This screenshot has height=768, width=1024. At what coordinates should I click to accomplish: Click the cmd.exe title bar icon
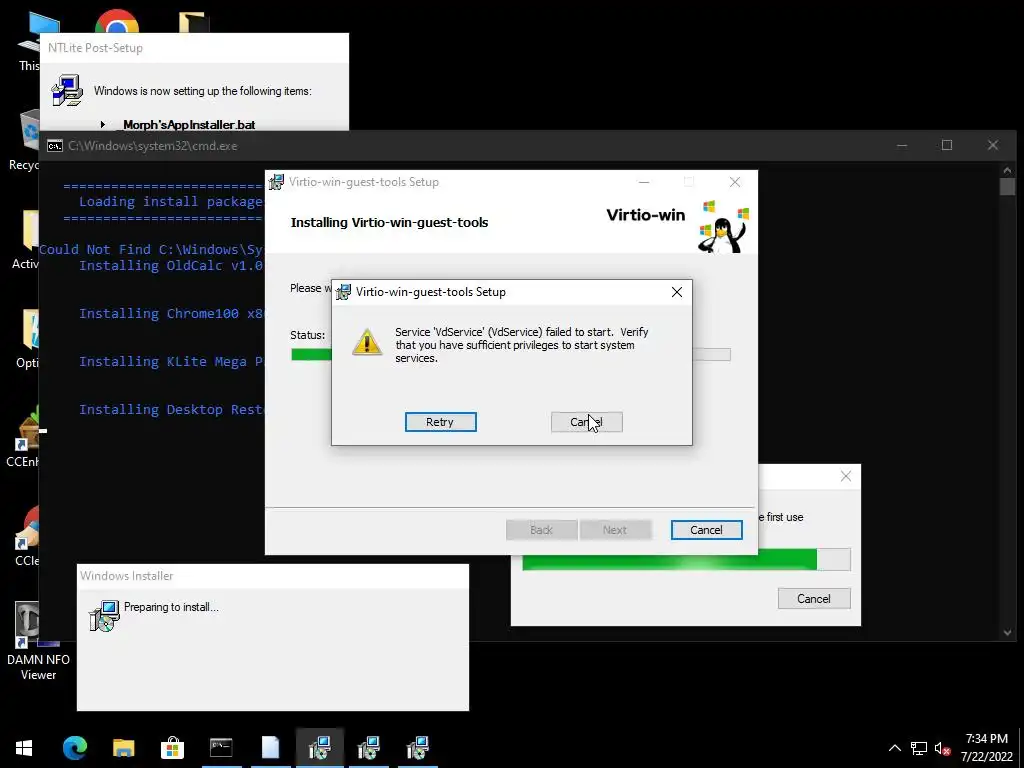[55, 146]
